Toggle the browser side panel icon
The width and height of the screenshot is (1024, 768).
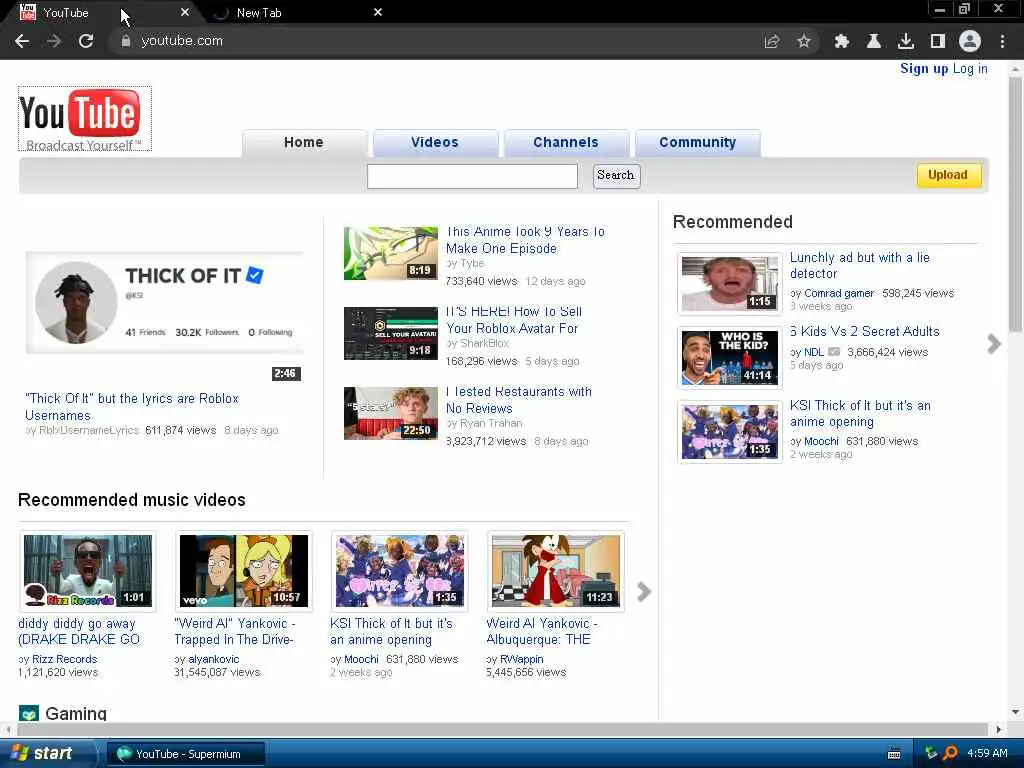click(x=938, y=42)
